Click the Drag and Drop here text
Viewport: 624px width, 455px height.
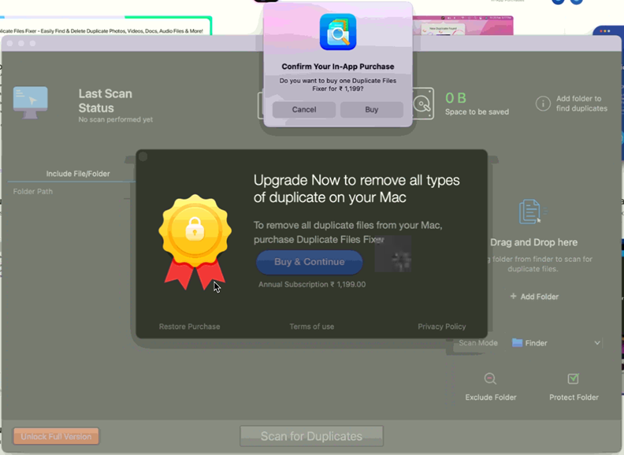(534, 242)
